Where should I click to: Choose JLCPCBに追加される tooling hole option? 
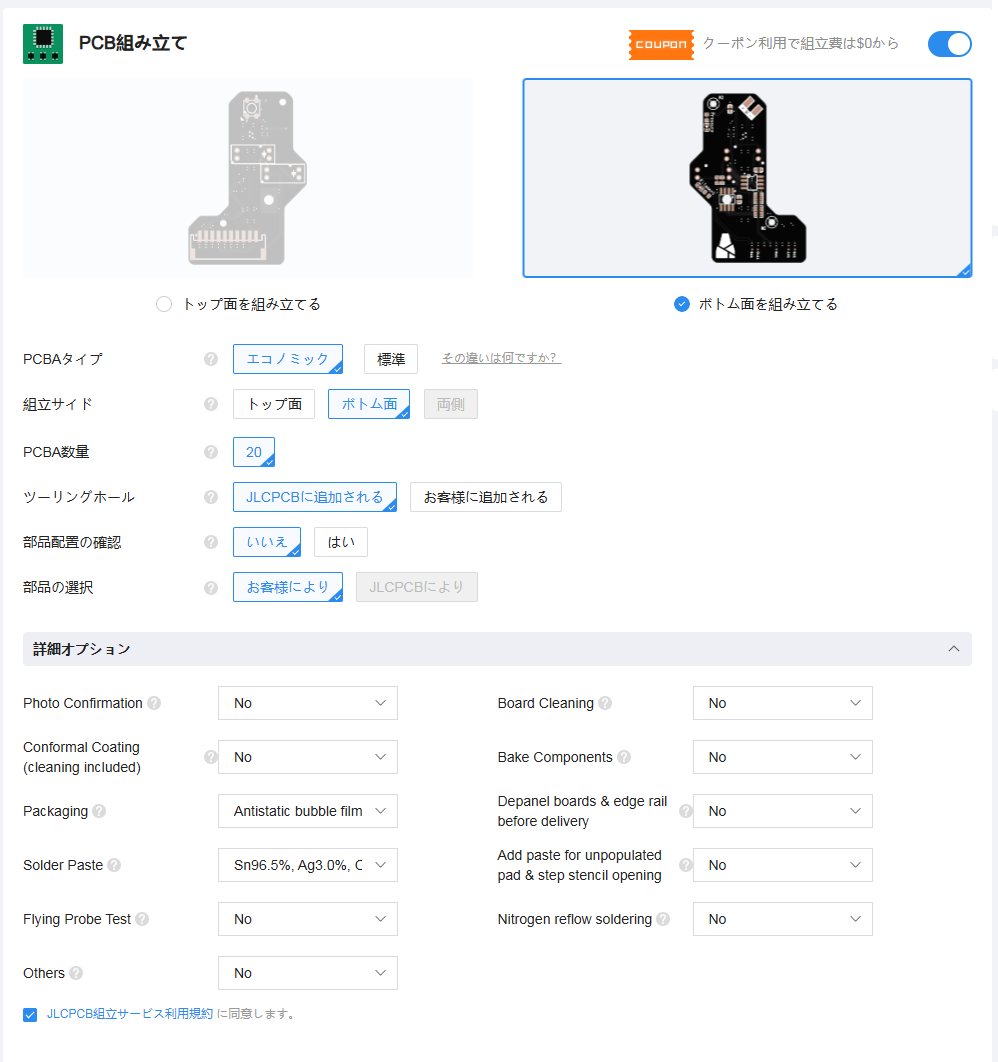(x=315, y=497)
